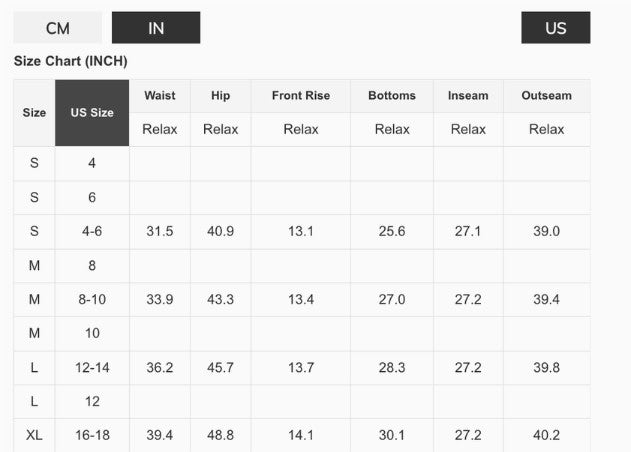The image size is (631, 452).
Task: Select the US size 8-10 cell
Action: 92,300
